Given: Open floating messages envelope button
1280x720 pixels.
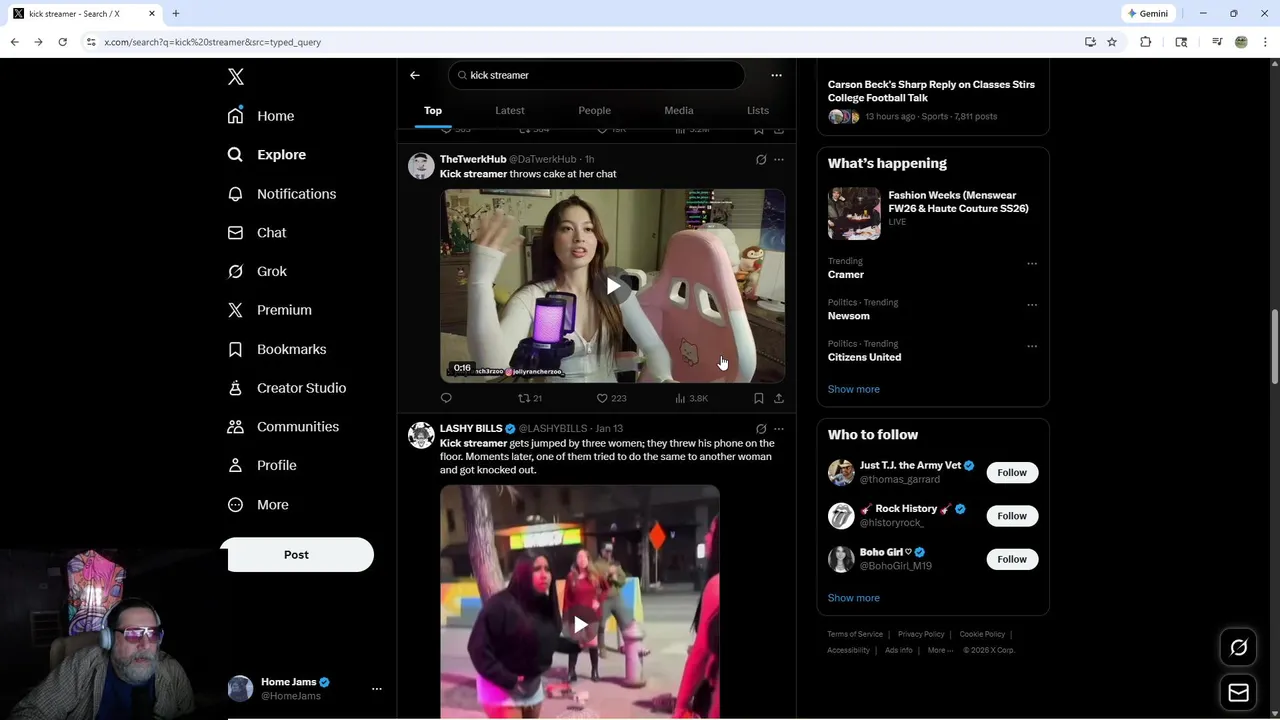Looking at the screenshot, I should [1238, 693].
